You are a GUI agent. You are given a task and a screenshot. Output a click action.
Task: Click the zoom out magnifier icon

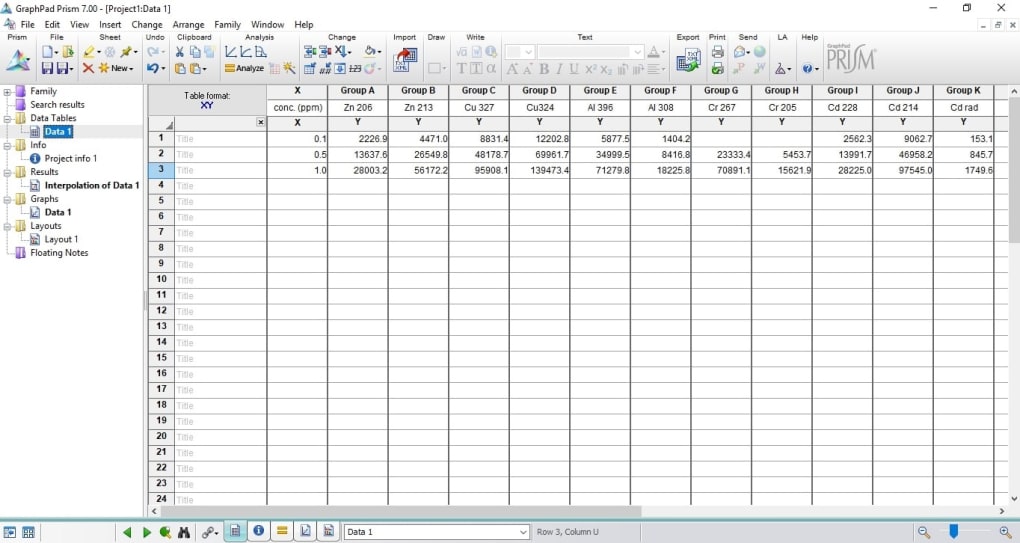tap(924, 532)
